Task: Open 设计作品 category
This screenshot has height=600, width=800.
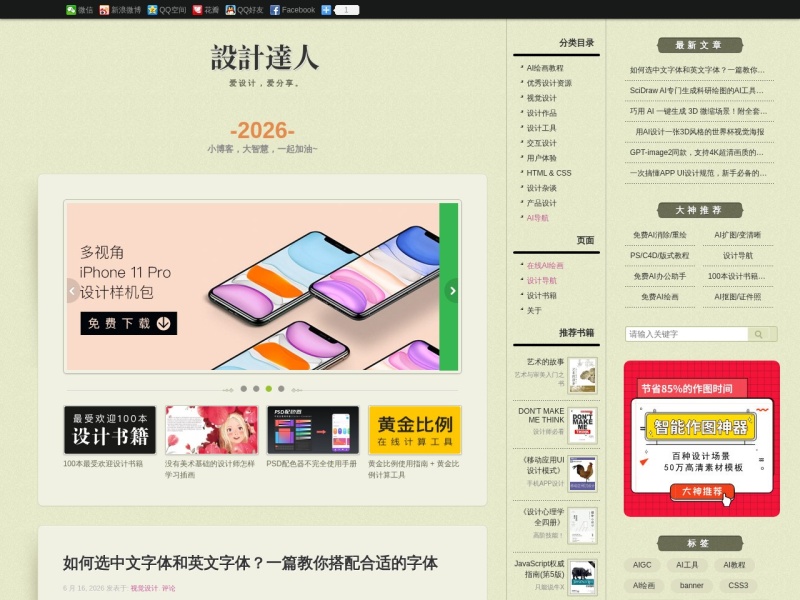Action: [x=541, y=113]
